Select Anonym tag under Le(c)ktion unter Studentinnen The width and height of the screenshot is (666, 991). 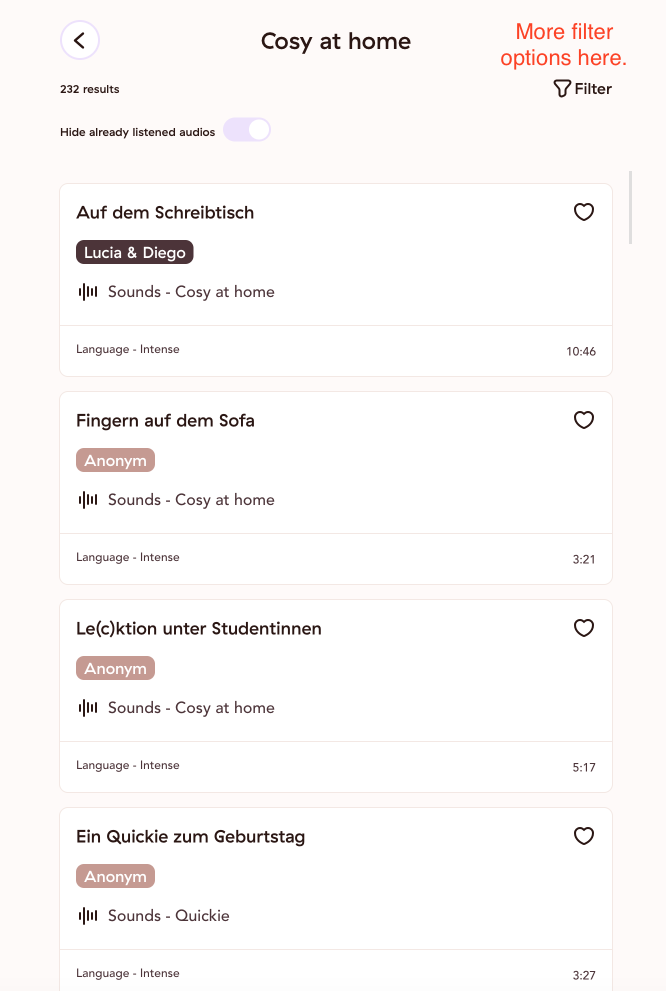[x=116, y=668]
